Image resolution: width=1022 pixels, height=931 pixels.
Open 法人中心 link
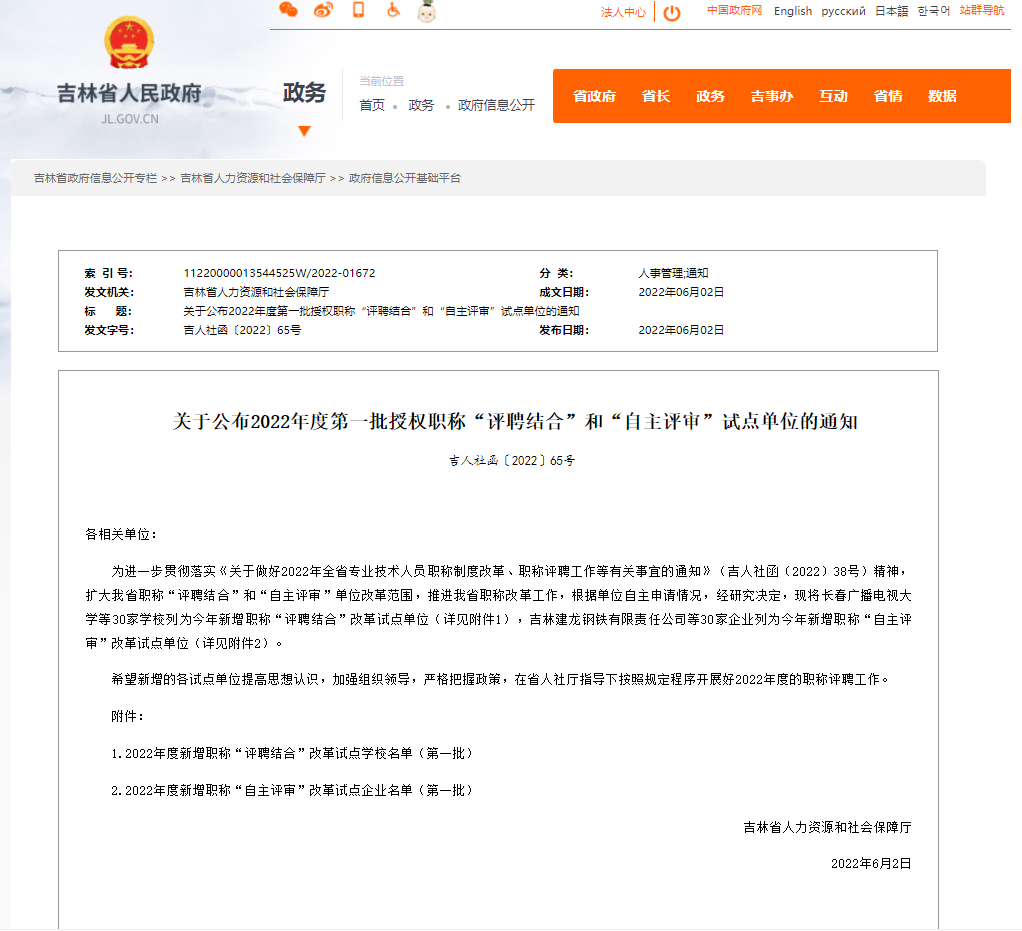click(623, 13)
